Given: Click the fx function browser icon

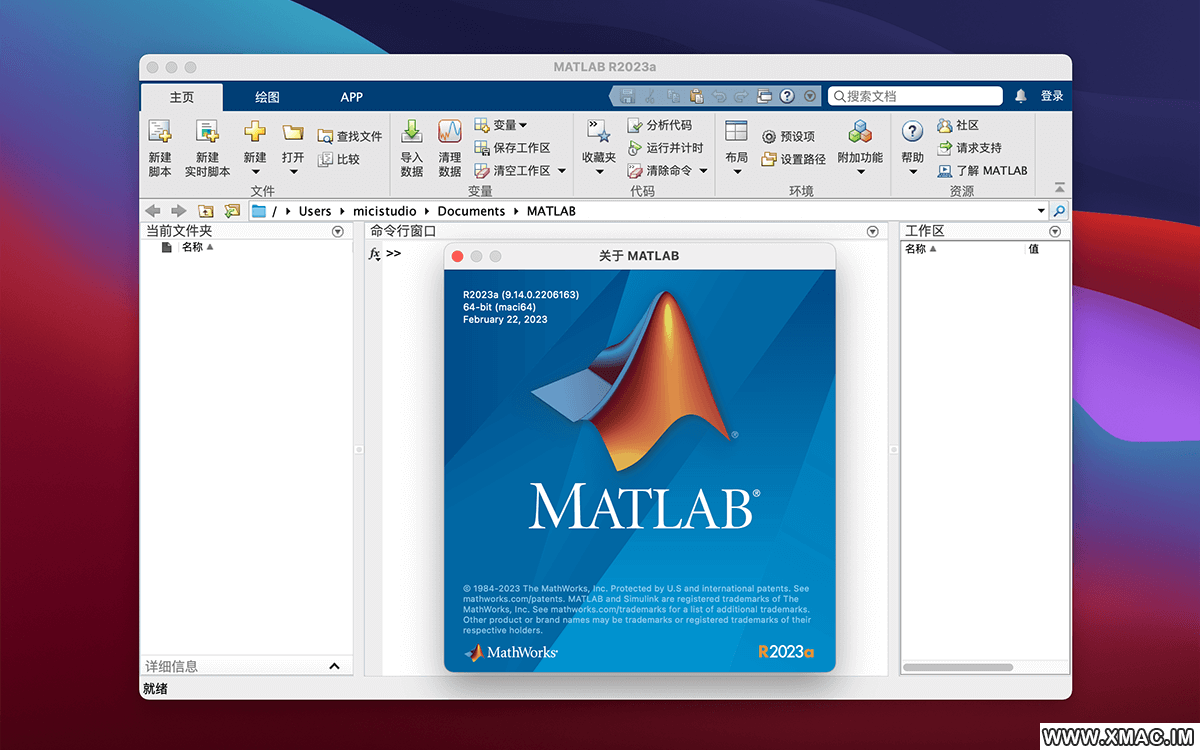Looking at the screenshot, I should (375, 254).
